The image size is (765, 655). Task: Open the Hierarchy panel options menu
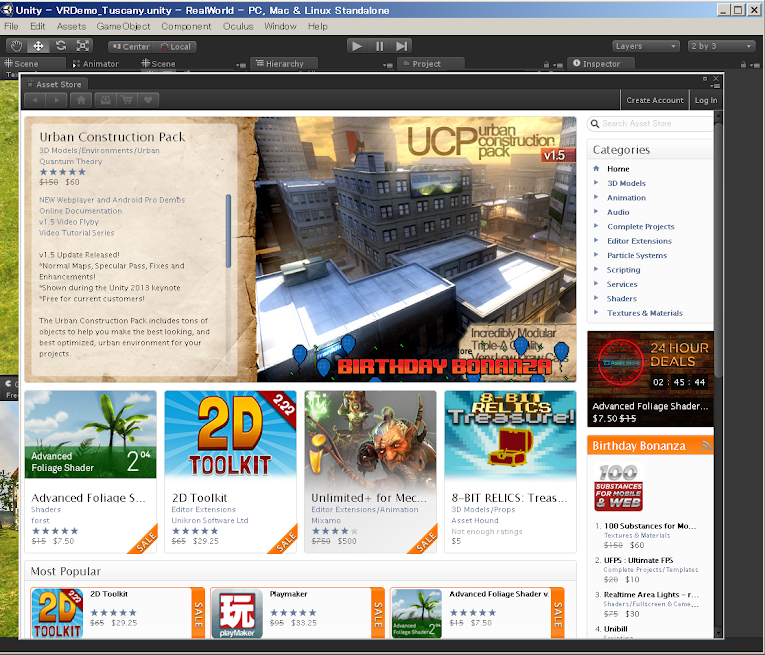point(387,65)
